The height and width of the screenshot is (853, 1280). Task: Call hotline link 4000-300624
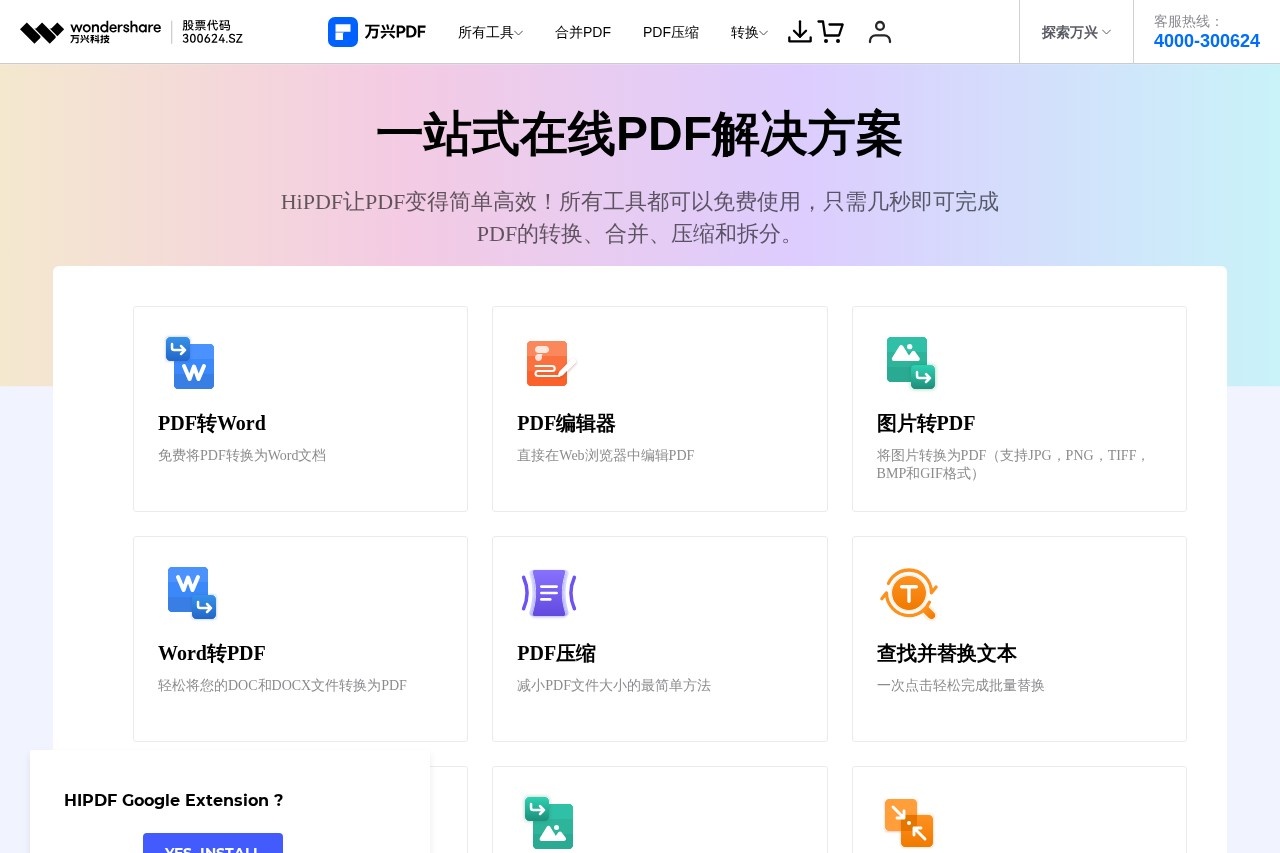pyautogui.click(x=1207, y=41)
